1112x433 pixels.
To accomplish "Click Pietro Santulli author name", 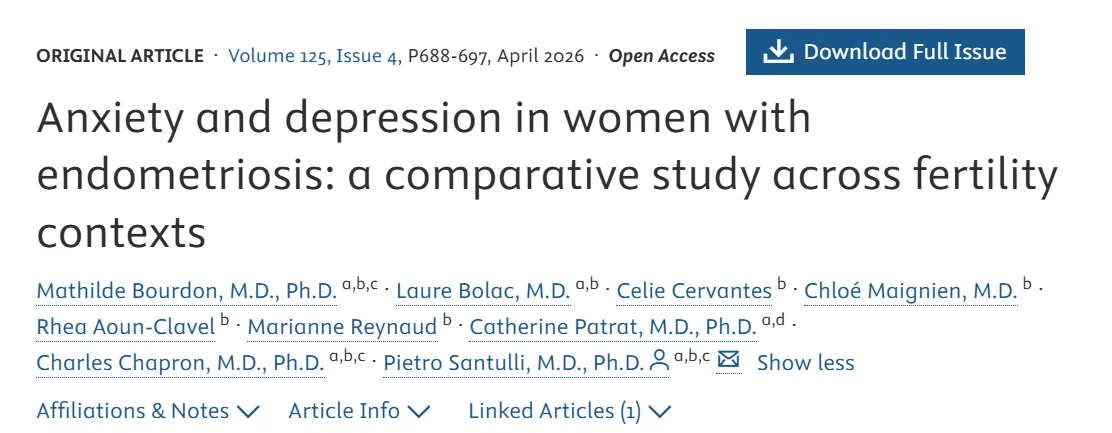I will 514,362.
